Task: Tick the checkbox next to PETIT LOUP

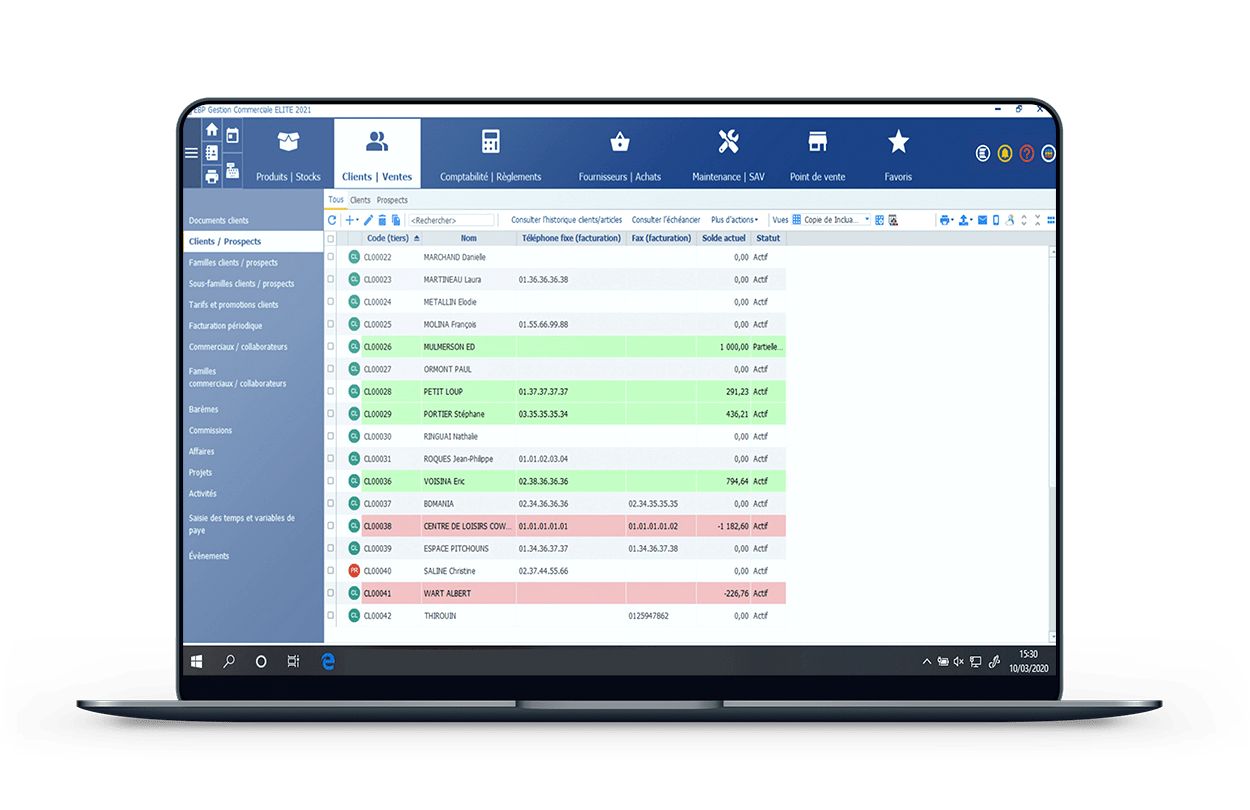Action: pyautogui.click(x=331, y=391)
